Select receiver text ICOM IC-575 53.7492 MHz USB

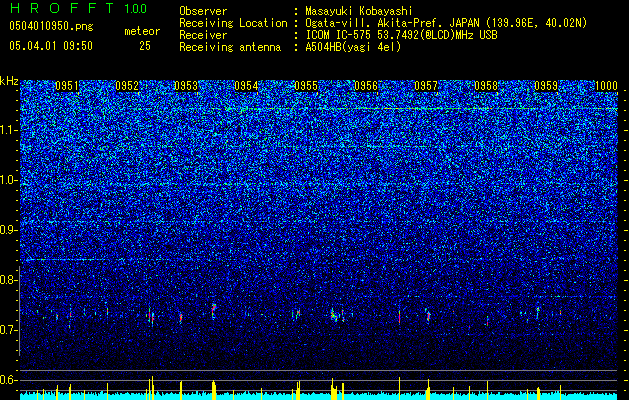401,35
